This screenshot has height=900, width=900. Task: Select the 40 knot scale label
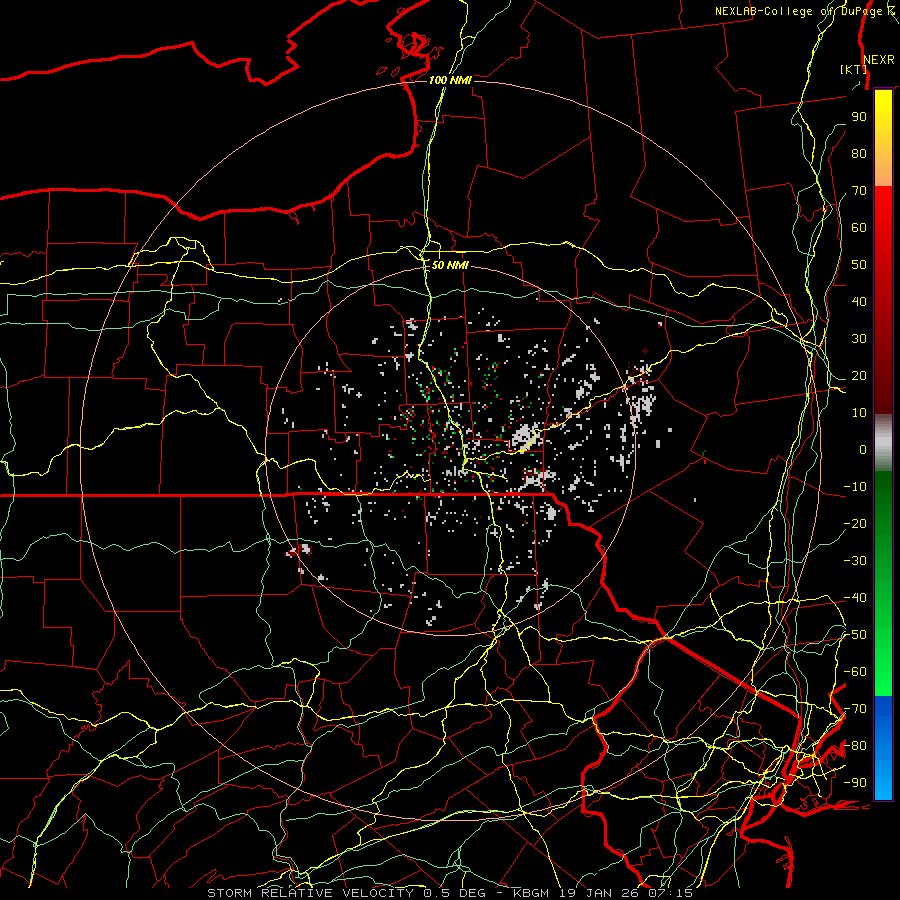pyautogui.click(x=859, y=301)
